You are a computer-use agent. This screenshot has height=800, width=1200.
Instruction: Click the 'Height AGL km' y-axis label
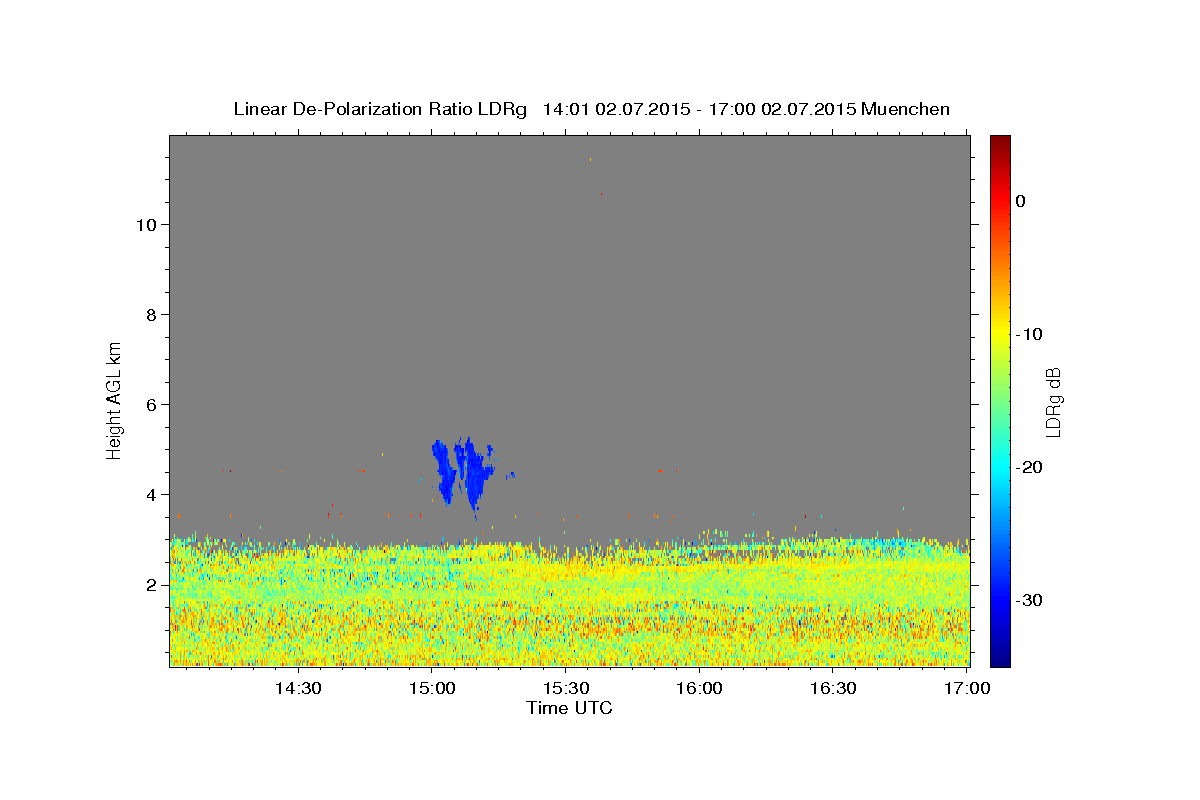click(x=115, y=399)
